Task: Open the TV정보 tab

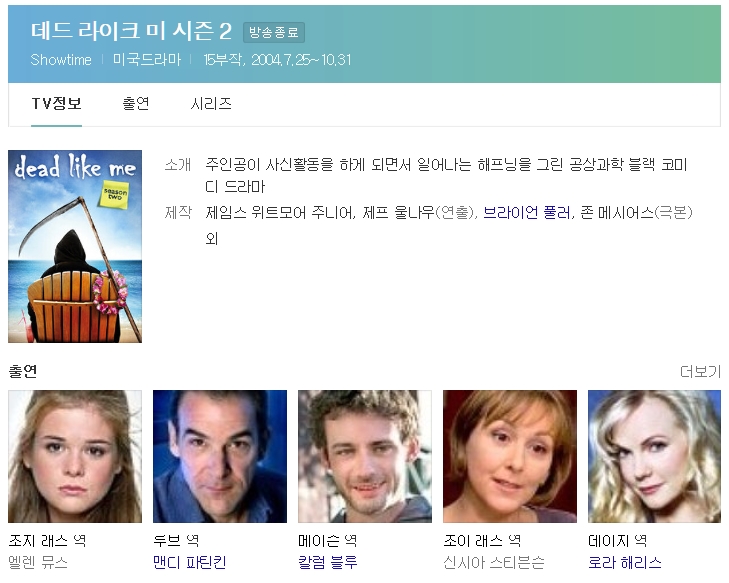Action: click(x=56, y=103)
